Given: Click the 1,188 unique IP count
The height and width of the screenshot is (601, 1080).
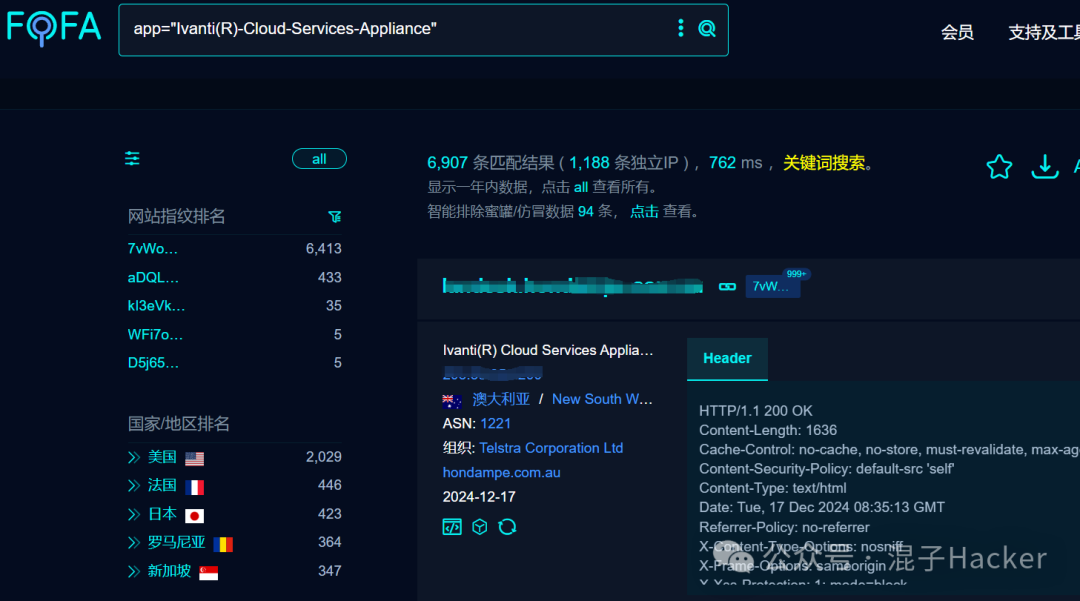Looking at the screenshot, I should (x=589, y=163).
